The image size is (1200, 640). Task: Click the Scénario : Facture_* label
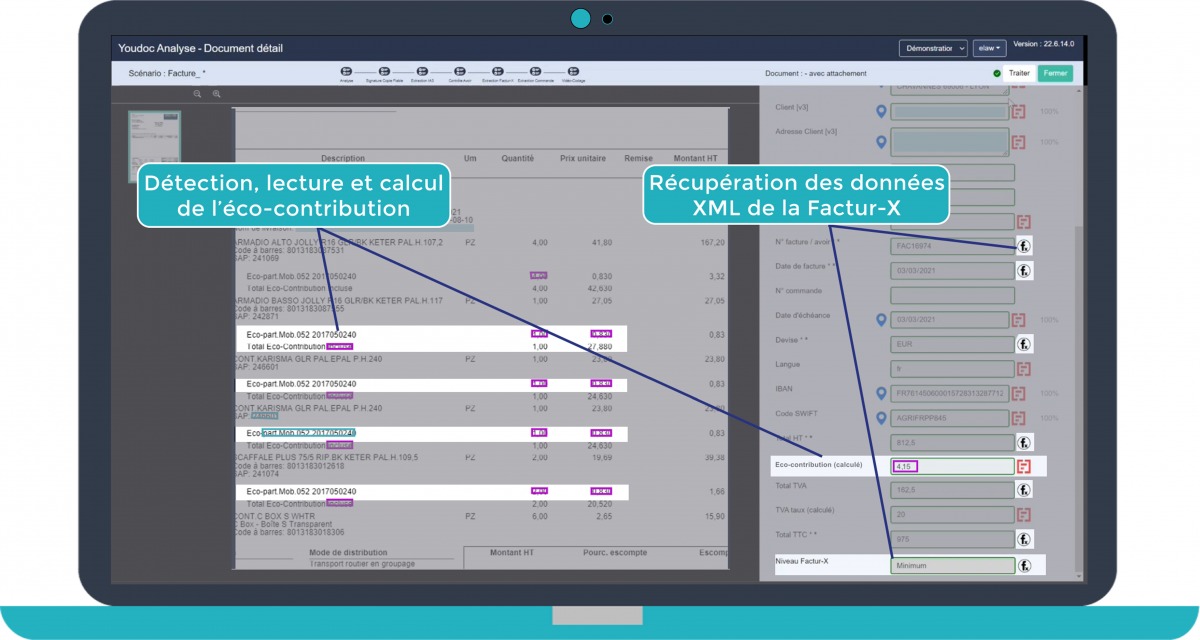click(167, 73)
